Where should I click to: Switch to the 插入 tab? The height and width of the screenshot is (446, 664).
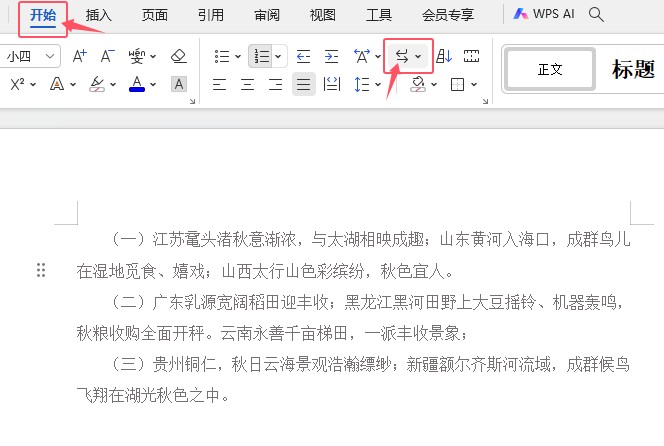(99, 15)
